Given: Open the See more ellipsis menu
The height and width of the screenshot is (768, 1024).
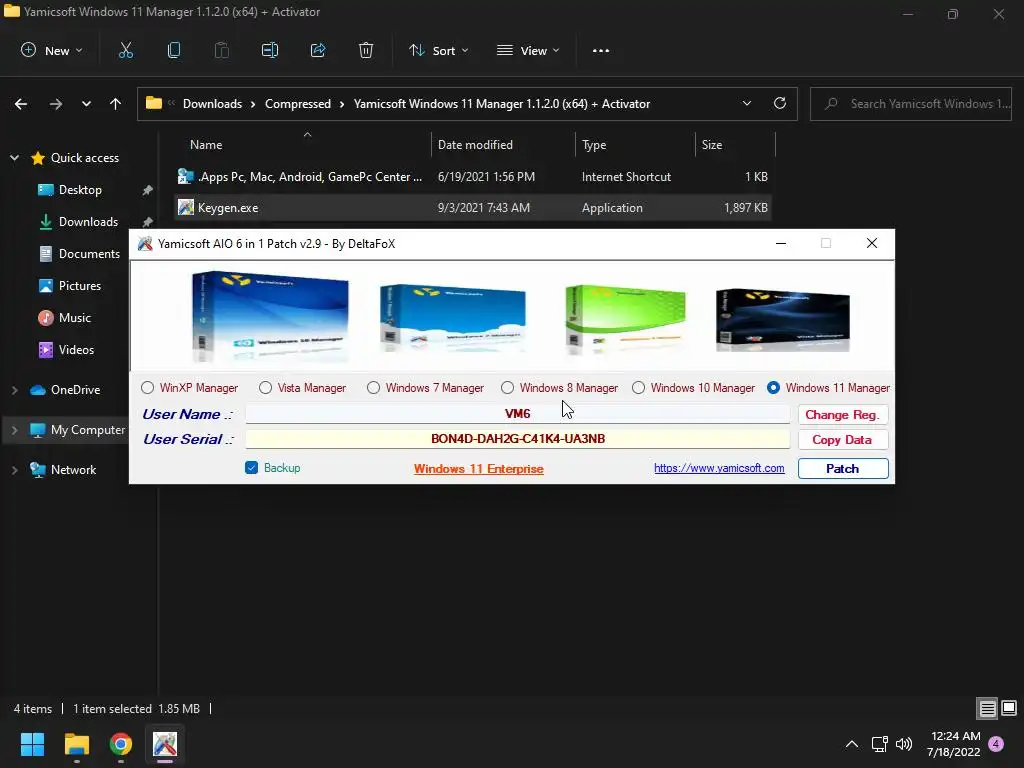Looking at the screenshot, I should tap(601, 50).
